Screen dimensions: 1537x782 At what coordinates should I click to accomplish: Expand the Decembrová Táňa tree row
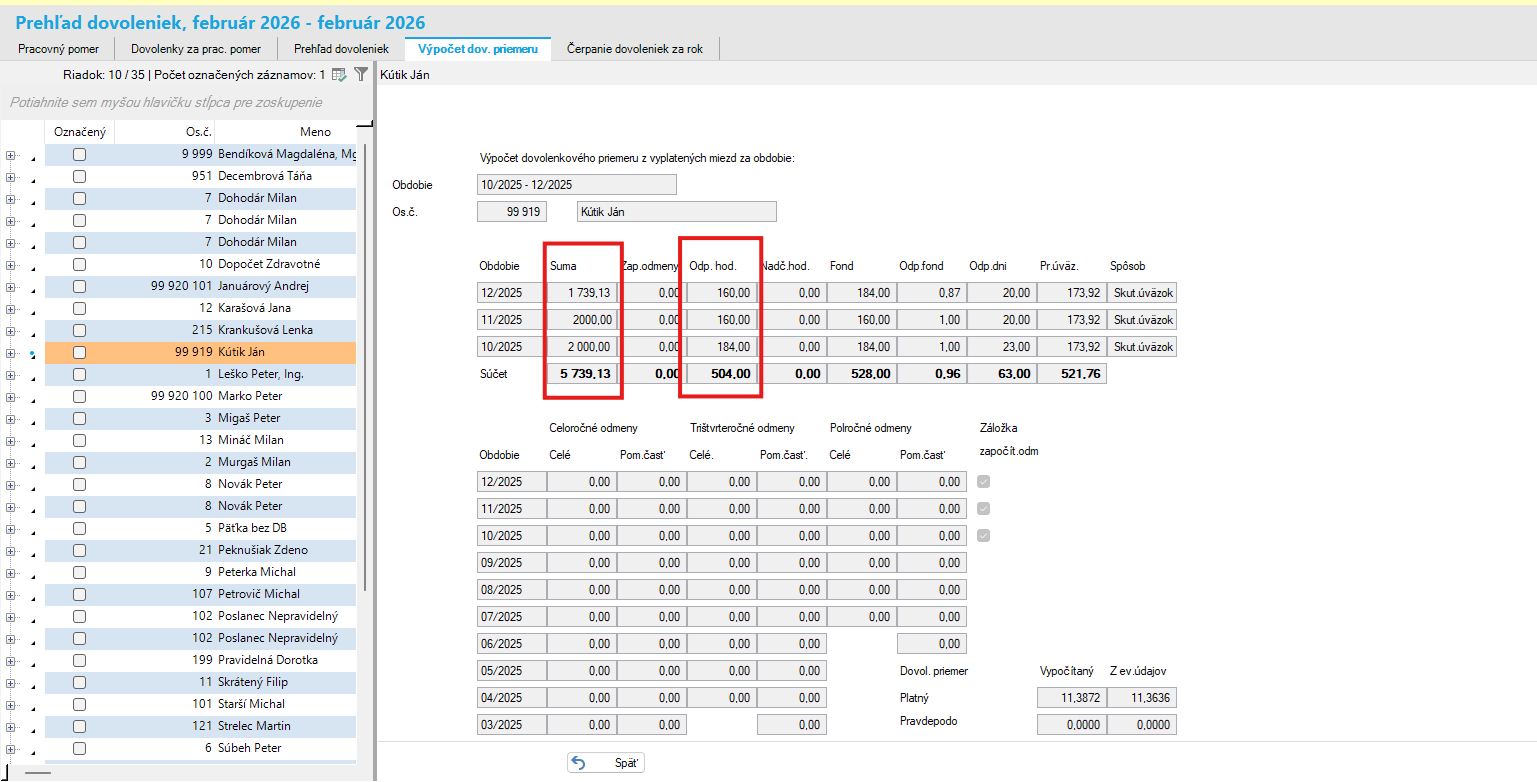click(x=11, y=176)
